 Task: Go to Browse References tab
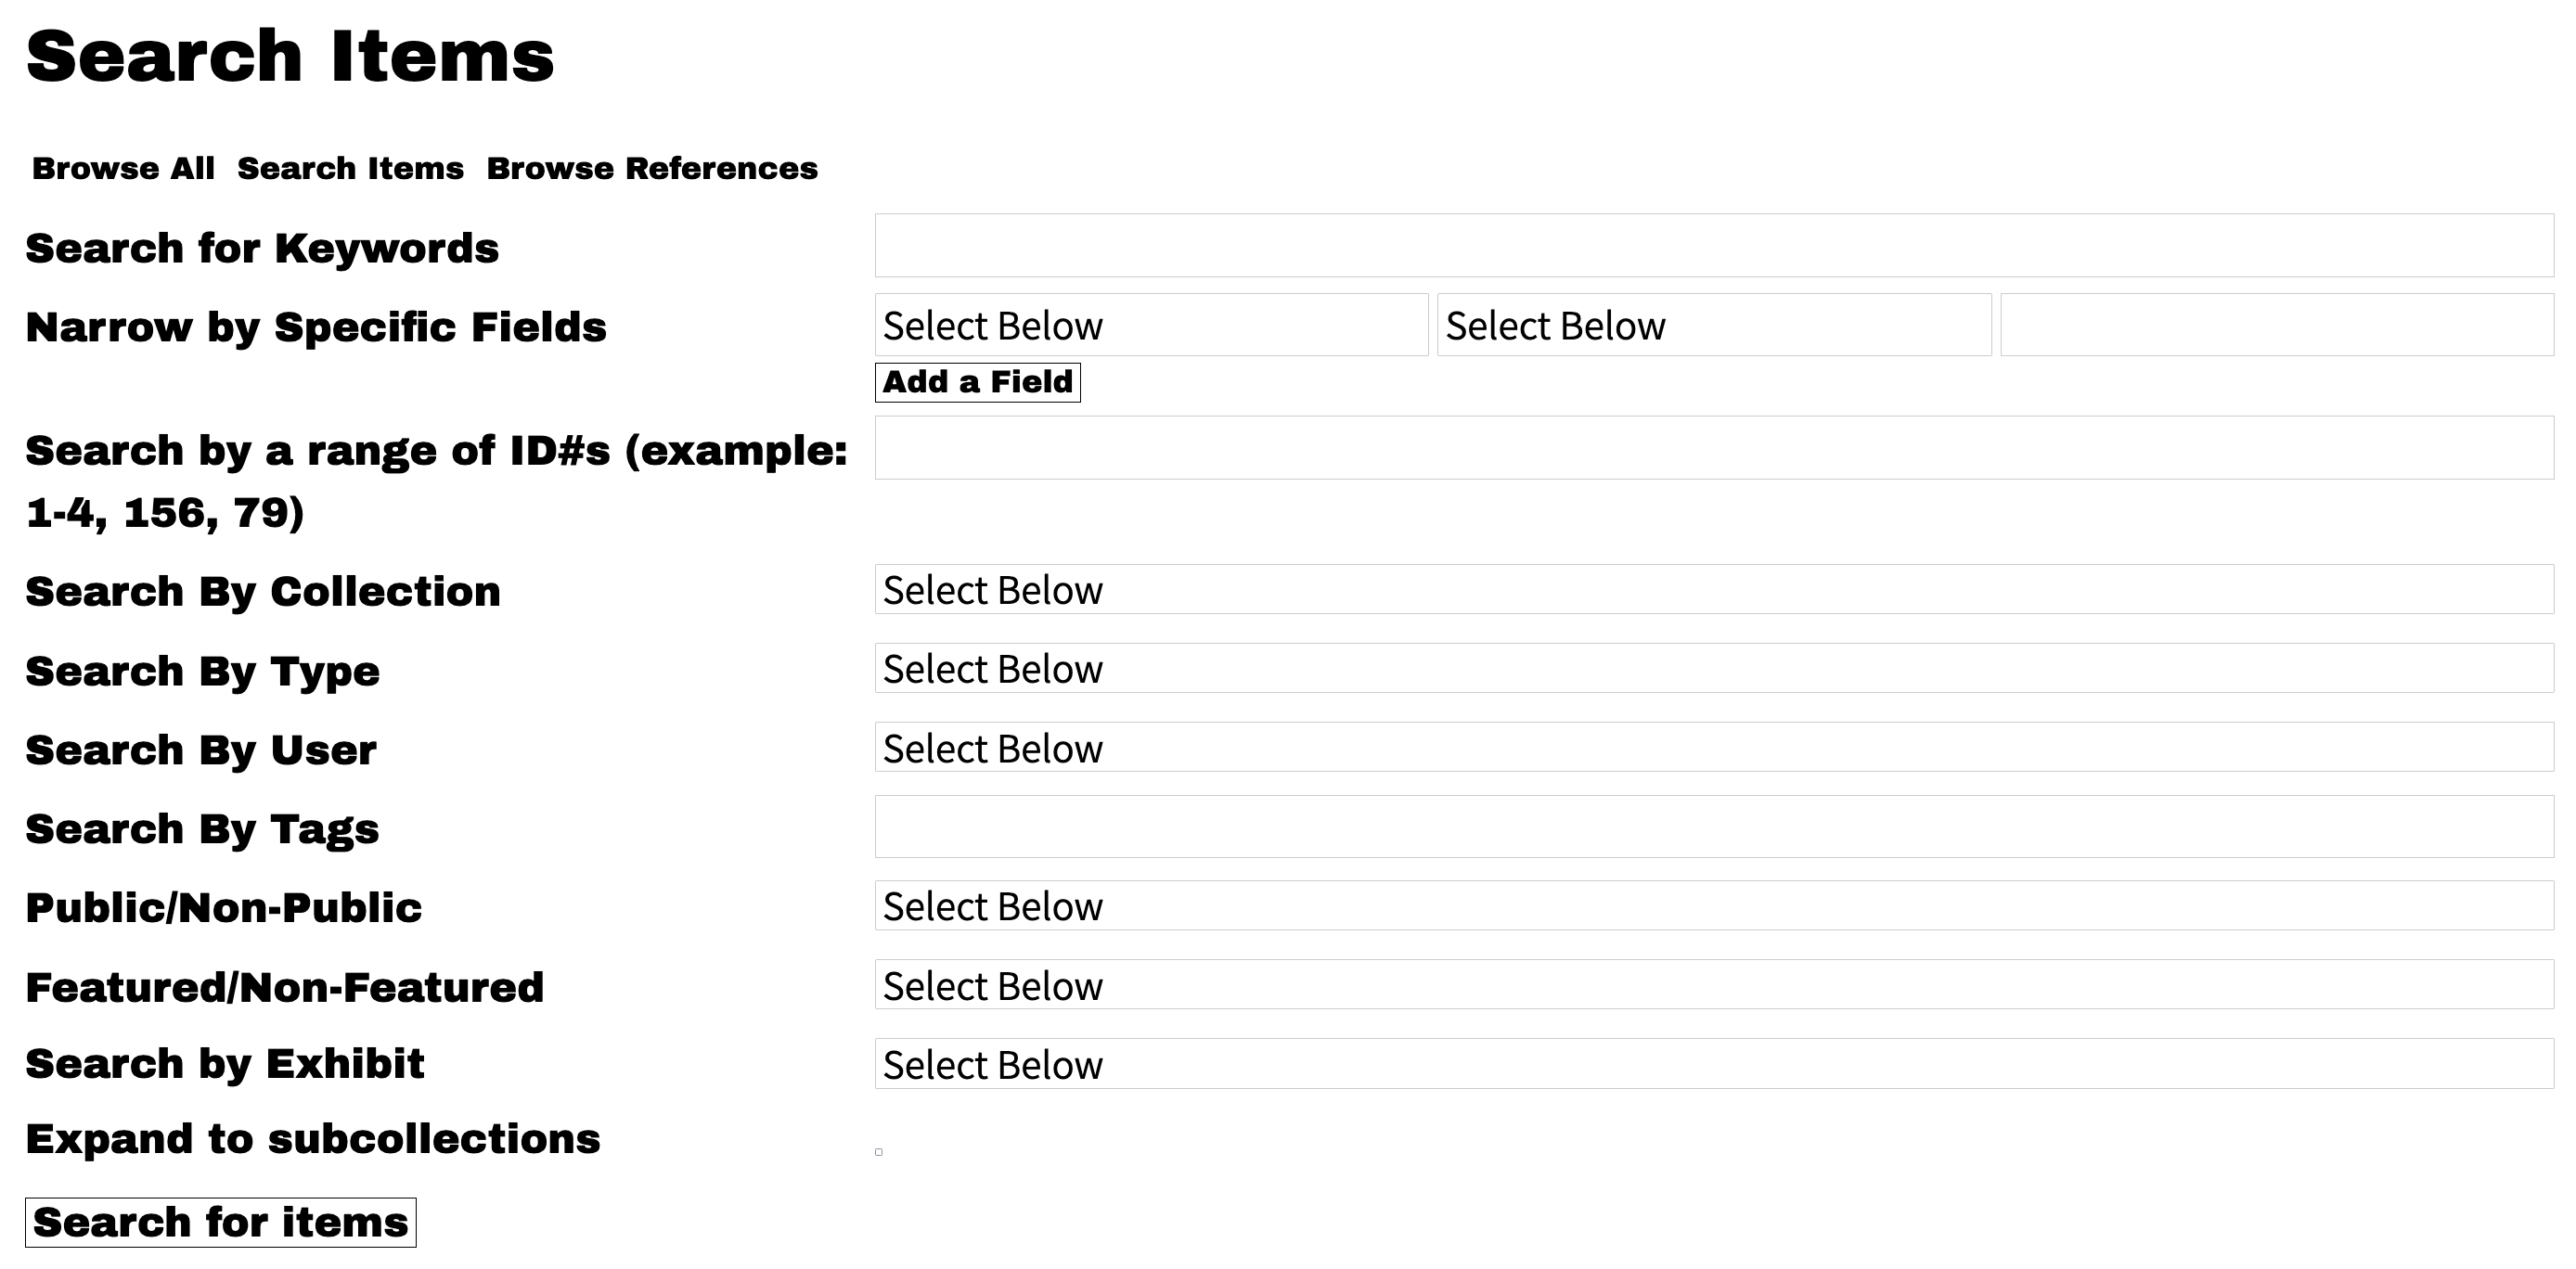tap(652, 168)
